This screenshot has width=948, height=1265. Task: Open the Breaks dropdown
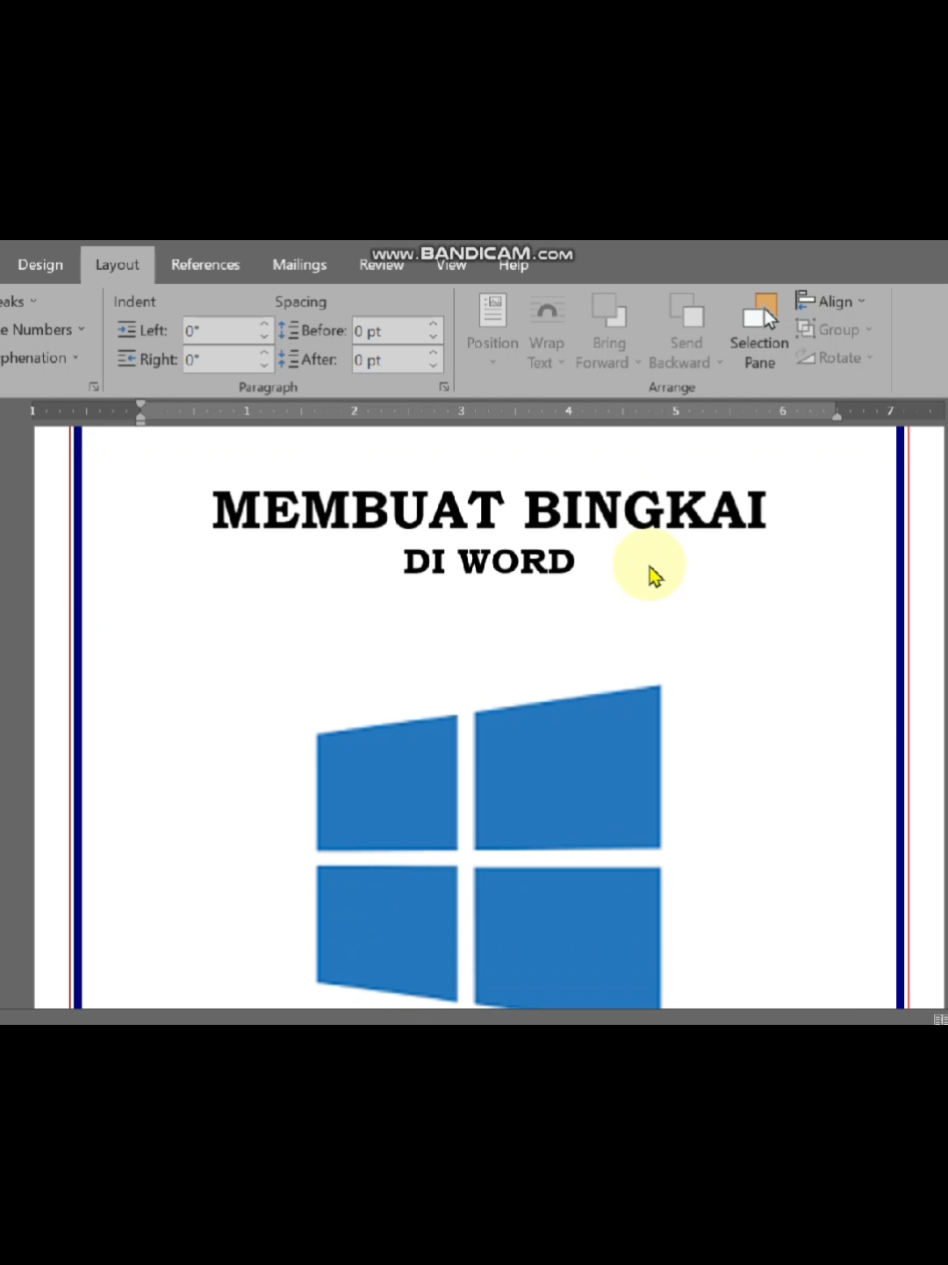point(18,301)
